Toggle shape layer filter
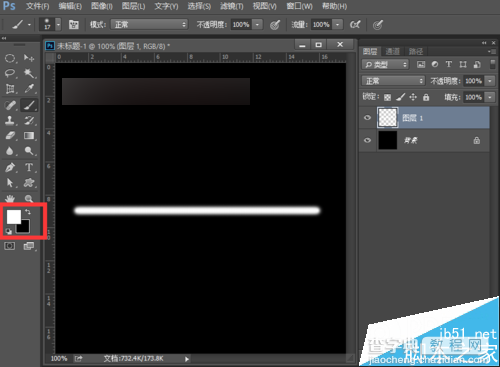500x367 pixels. 463,64
